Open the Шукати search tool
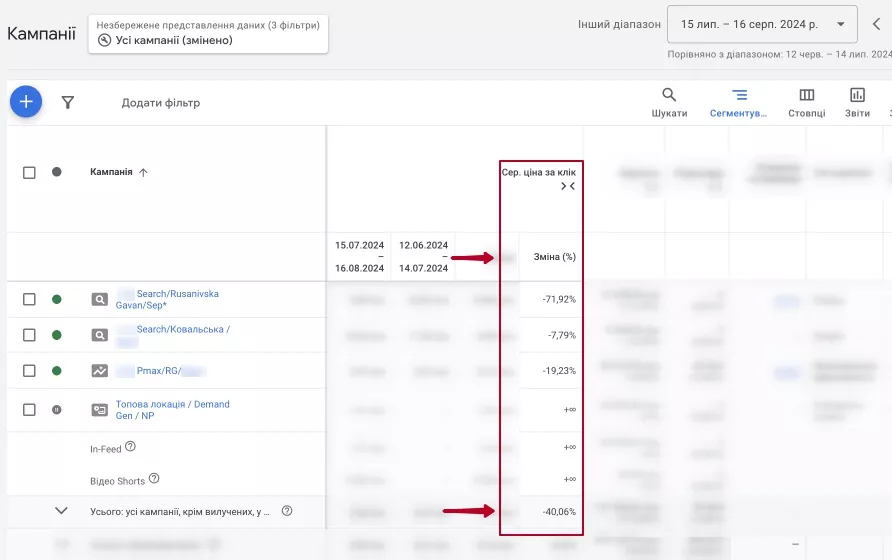The height and width of the screenshot is (560, 892). pos(669,102)
